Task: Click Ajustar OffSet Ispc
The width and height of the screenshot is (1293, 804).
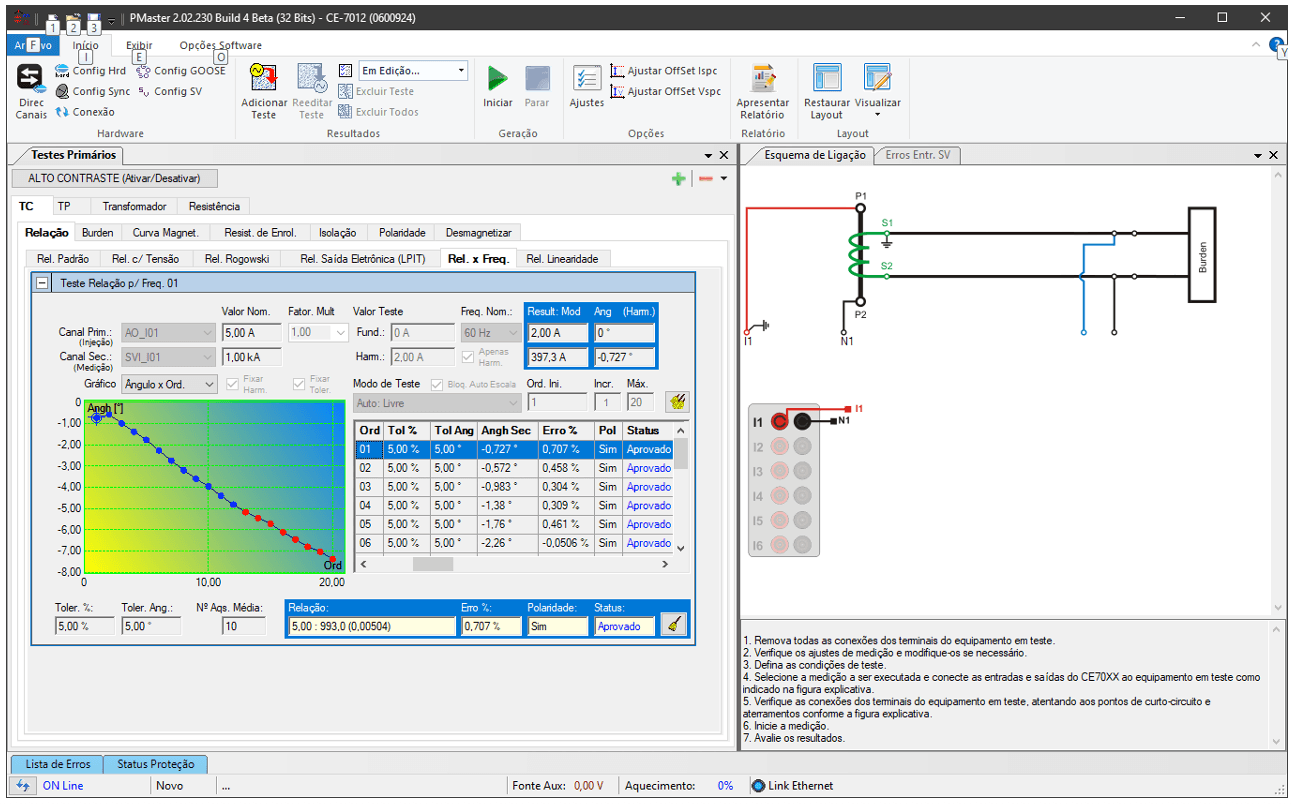Action: [x=663, y=71]
